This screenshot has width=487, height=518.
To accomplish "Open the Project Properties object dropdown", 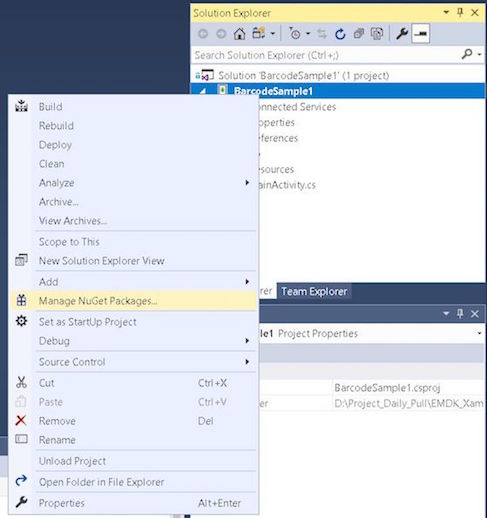I will point(479,333).
